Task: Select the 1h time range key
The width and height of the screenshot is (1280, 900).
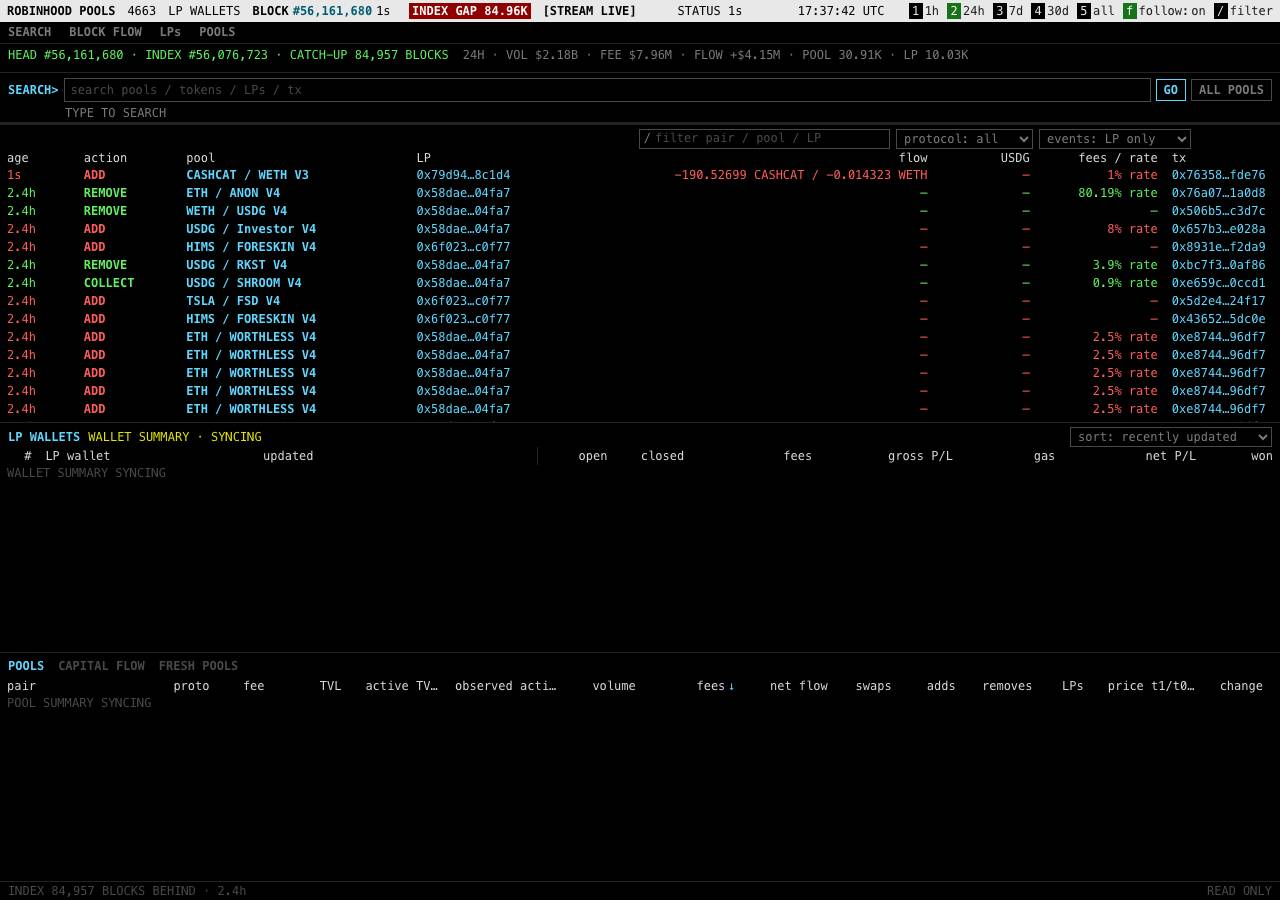Action: [x=924, y=11]
